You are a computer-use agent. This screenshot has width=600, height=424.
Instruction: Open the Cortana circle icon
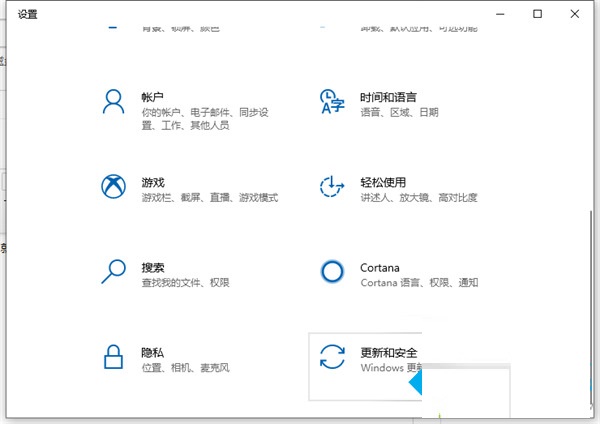tap(332, 271)
